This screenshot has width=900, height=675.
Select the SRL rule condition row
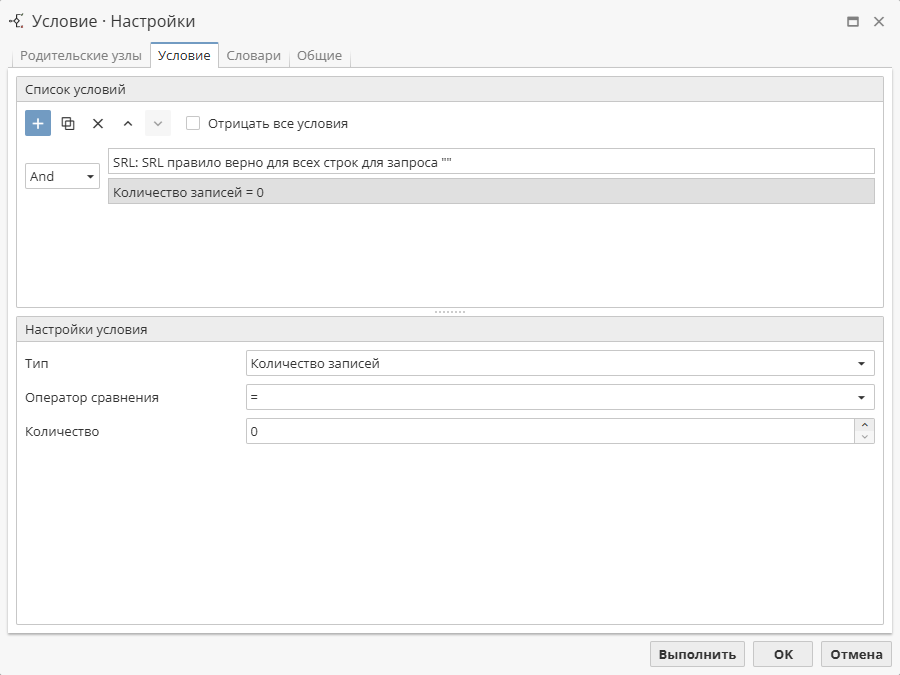(490, 161)
